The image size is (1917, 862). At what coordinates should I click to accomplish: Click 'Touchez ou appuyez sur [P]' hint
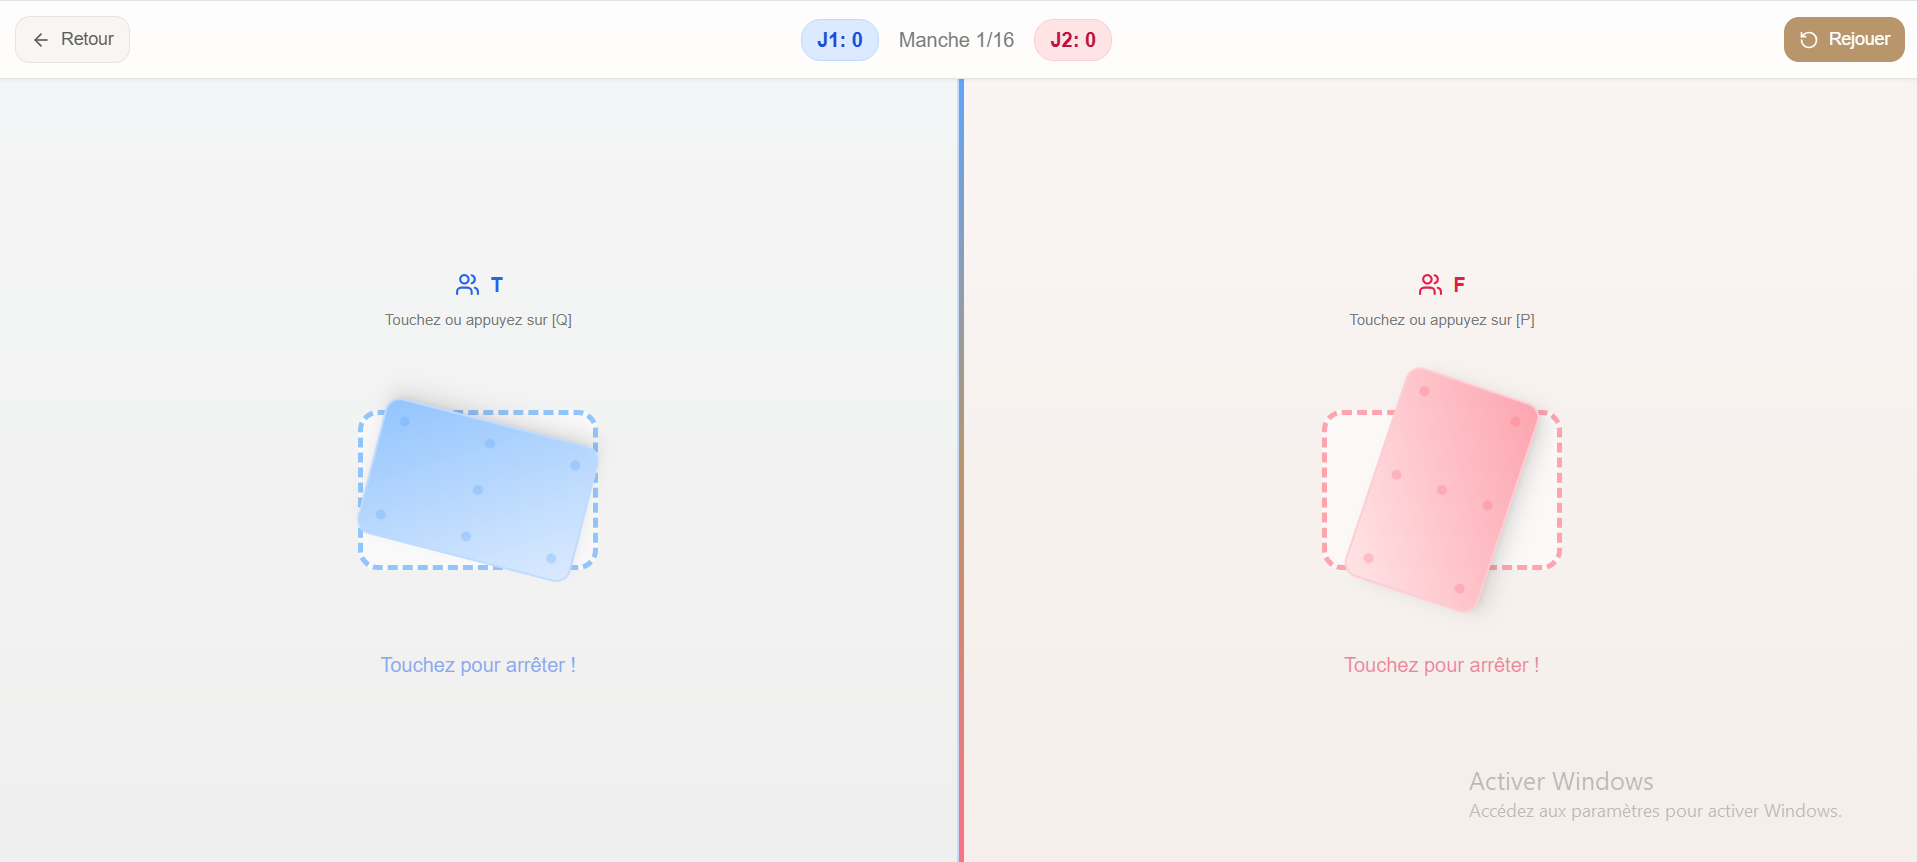(1441, 320)
